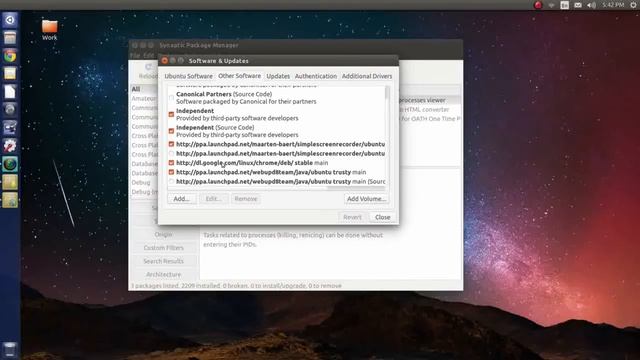Close the Software & Updates window
The image size is (640, 360).
coord(164,60)
